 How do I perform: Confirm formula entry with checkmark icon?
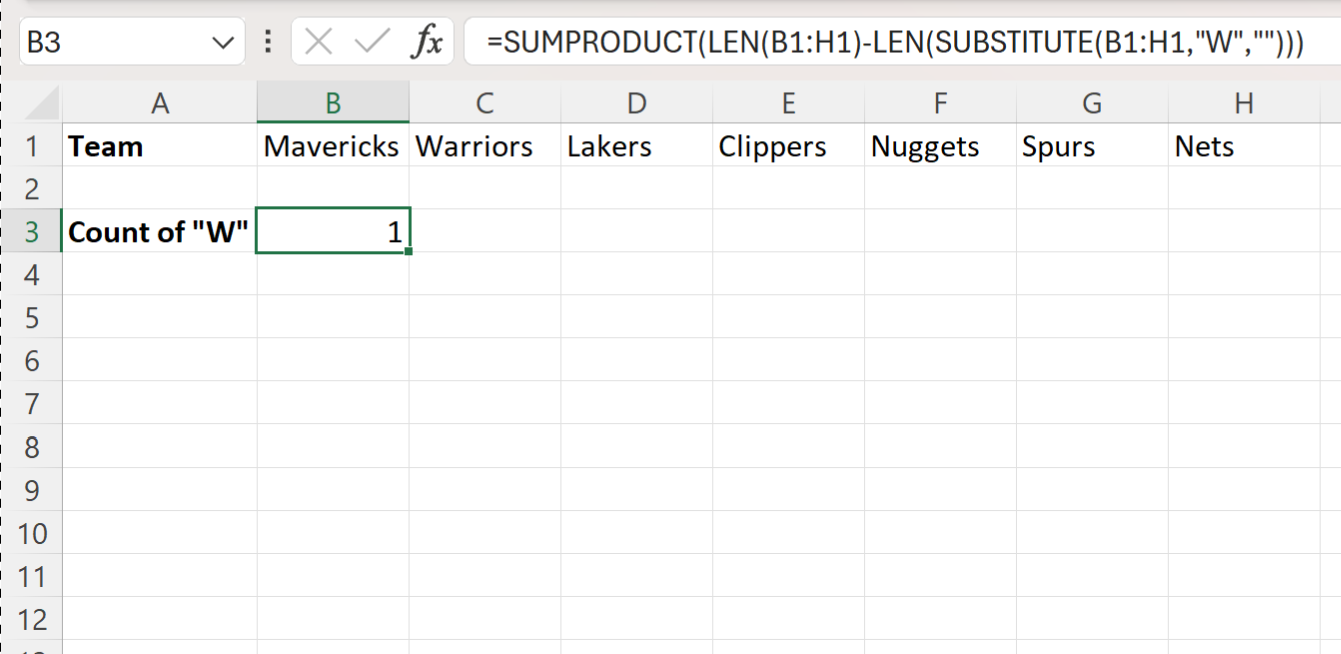372,42
